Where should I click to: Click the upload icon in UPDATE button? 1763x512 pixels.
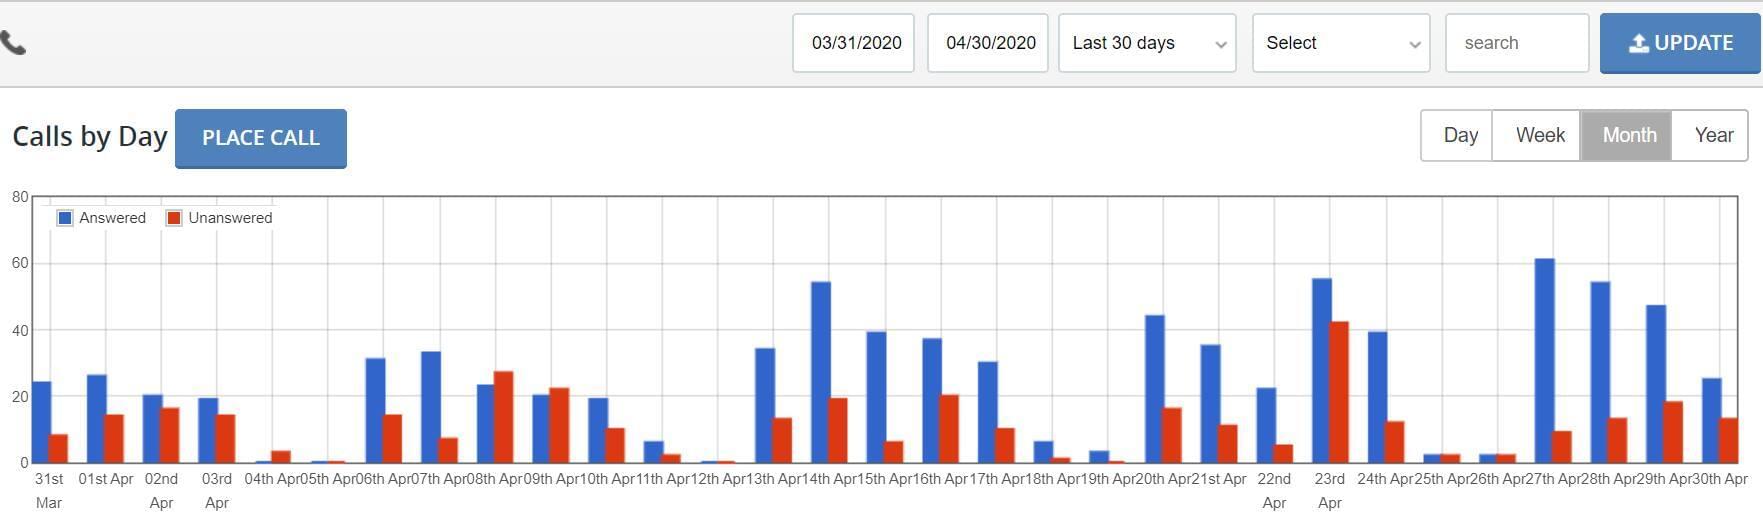(1638, 43)
